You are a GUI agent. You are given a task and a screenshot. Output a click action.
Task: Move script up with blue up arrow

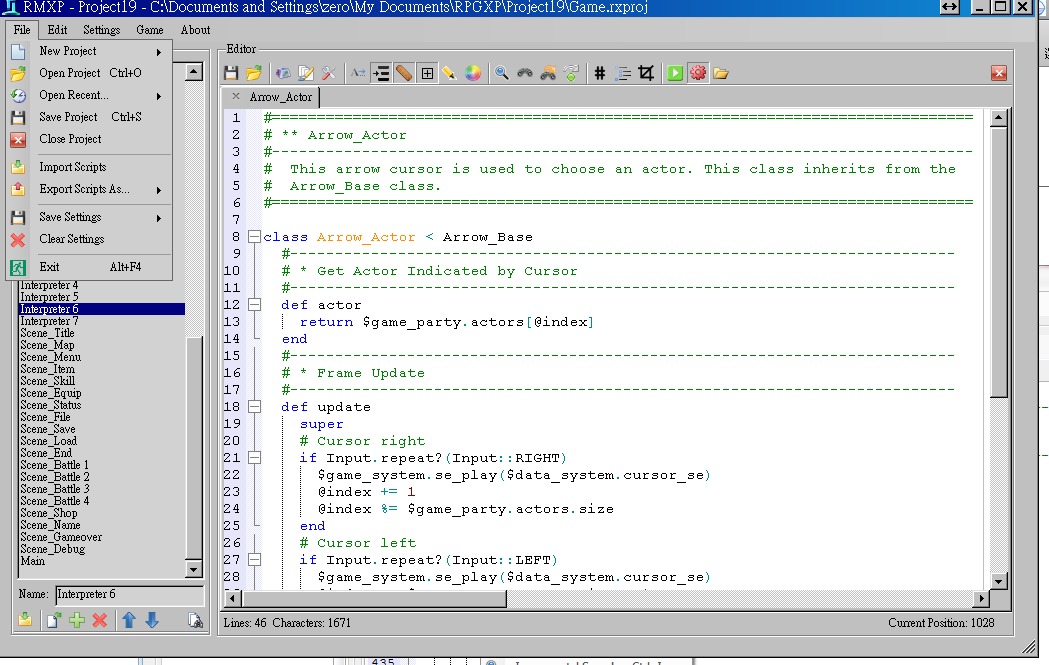[x=129, y=620]
